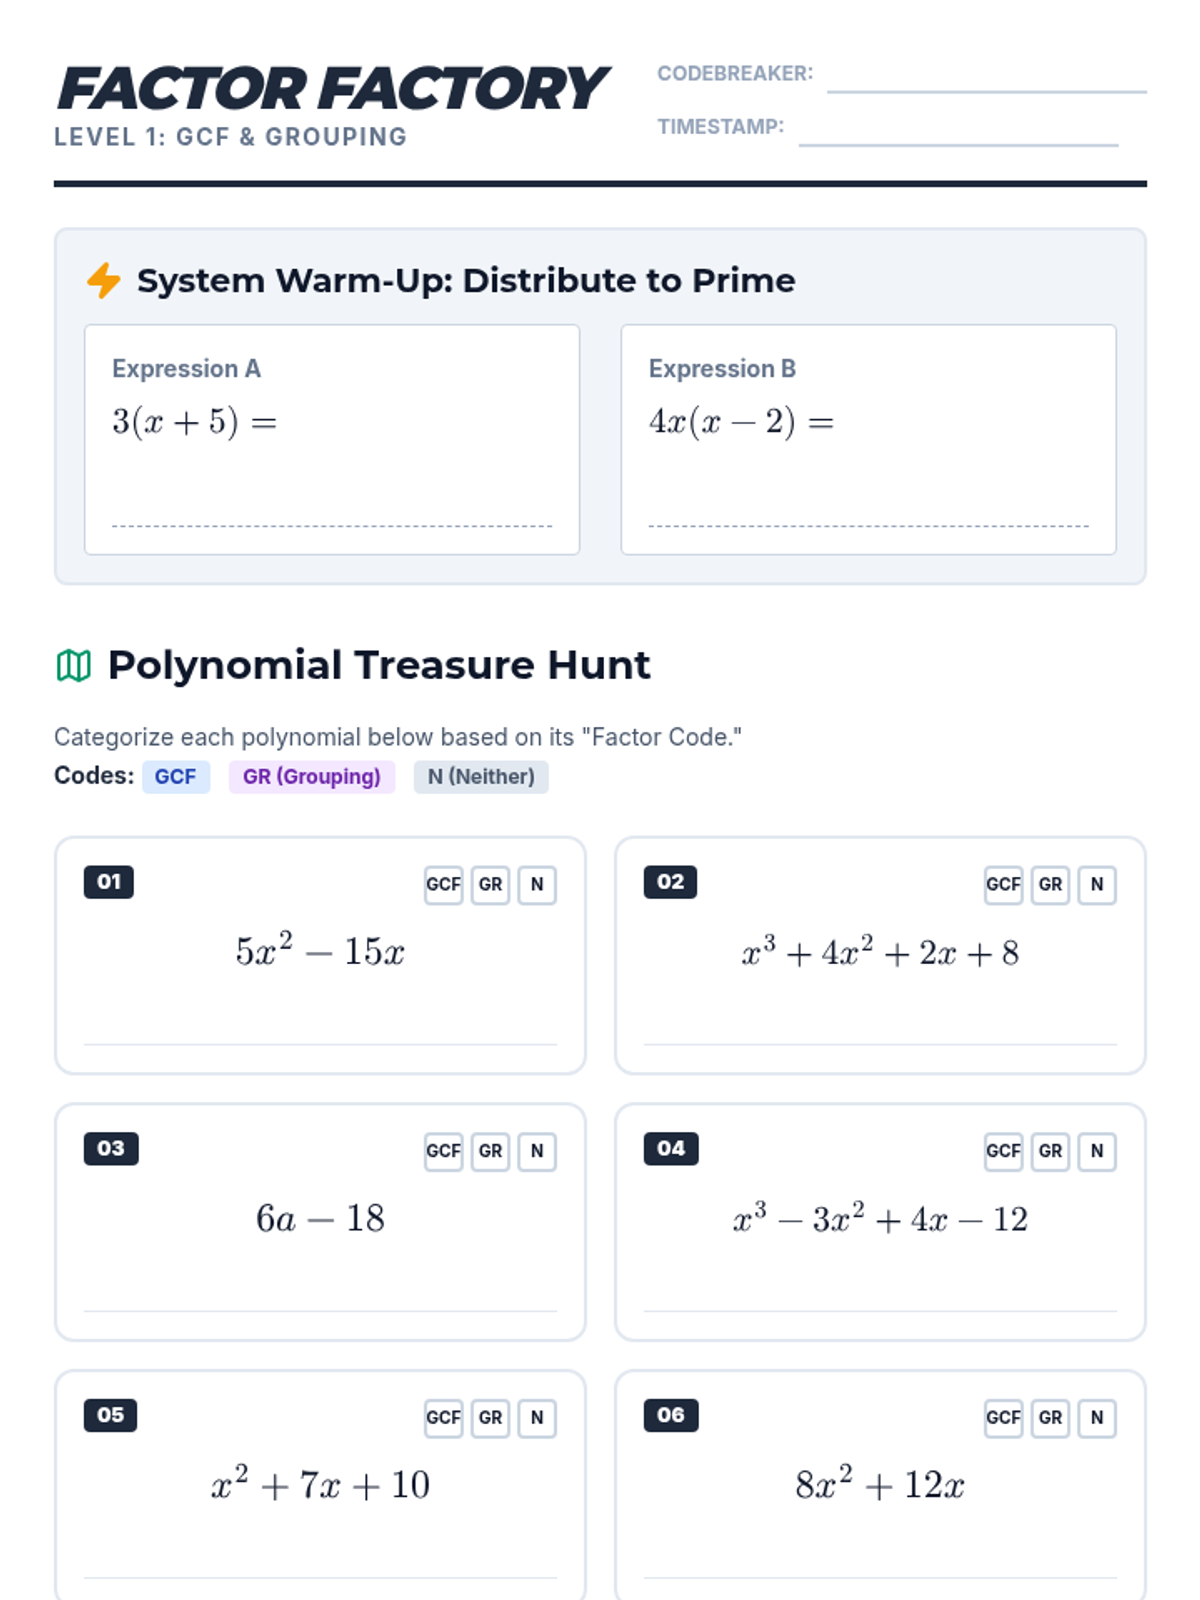The height and width of the screenshot is (1600, 1200).
Task: Click the 04 problem number badge
Action: 671,1148
